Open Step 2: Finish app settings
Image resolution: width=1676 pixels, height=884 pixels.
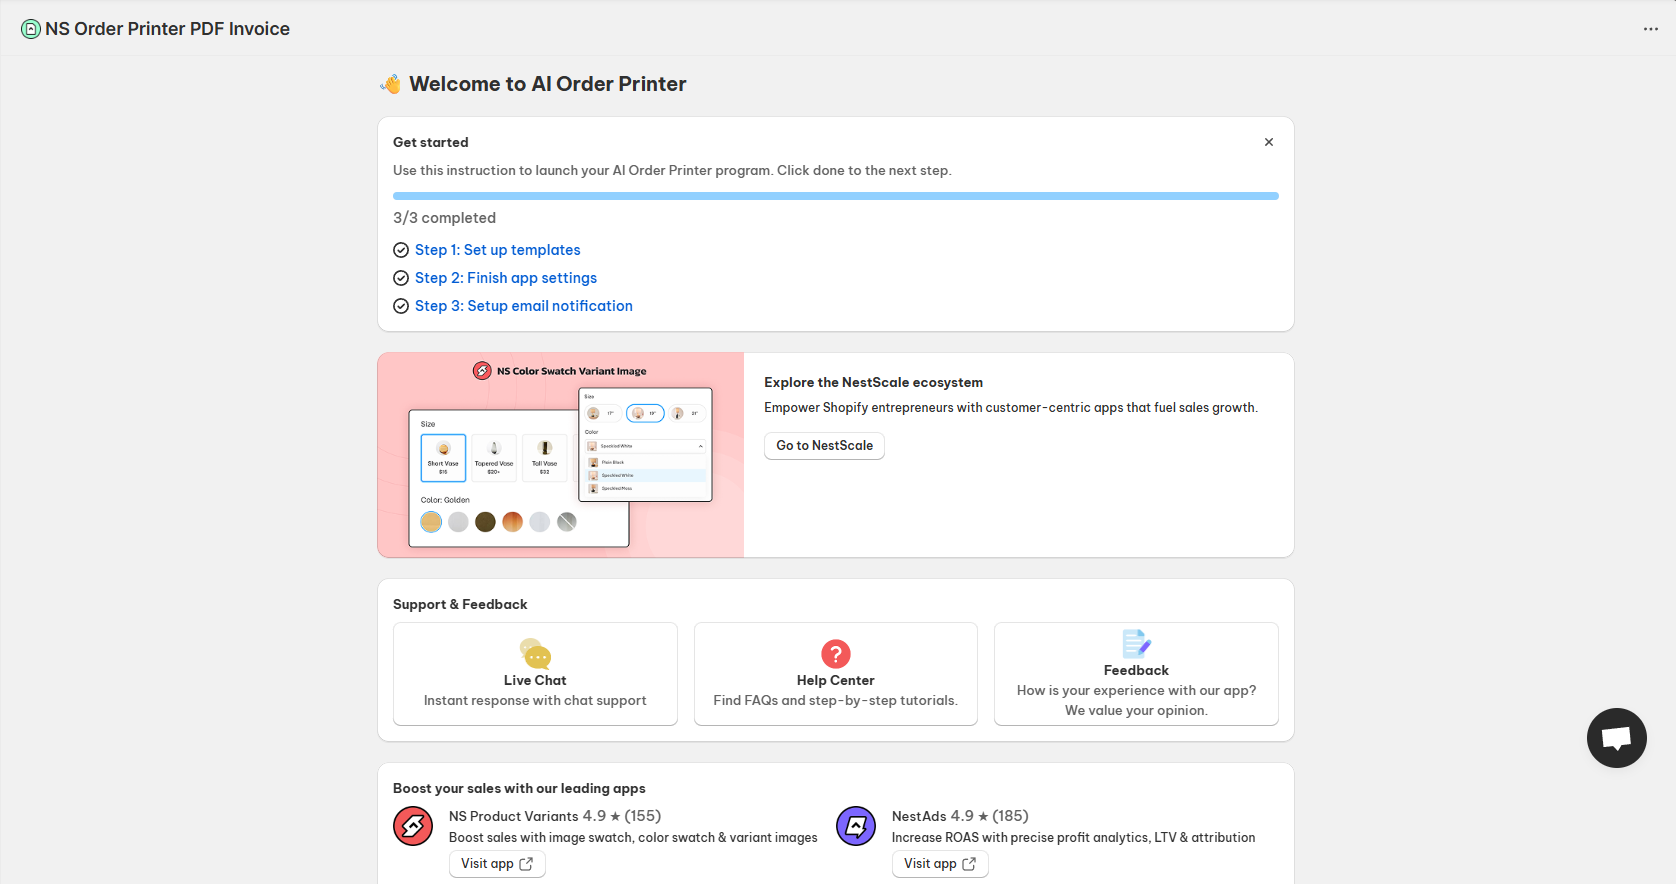[506, 278]
